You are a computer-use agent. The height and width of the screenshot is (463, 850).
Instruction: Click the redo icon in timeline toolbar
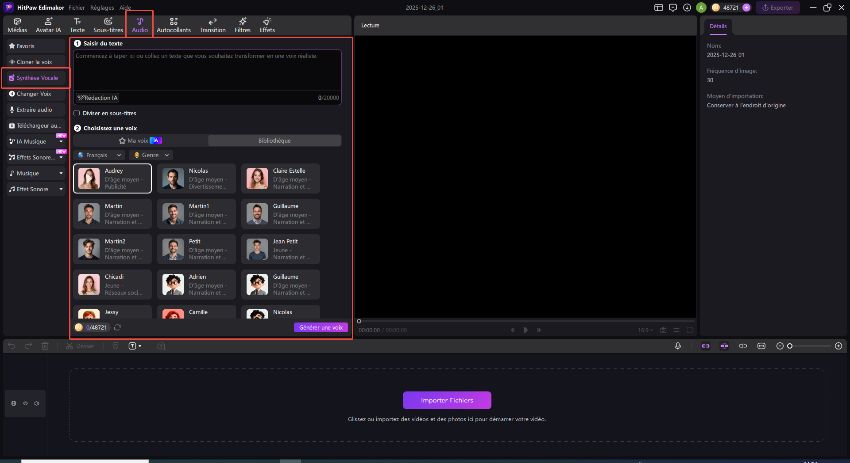(x=28, y=346)
